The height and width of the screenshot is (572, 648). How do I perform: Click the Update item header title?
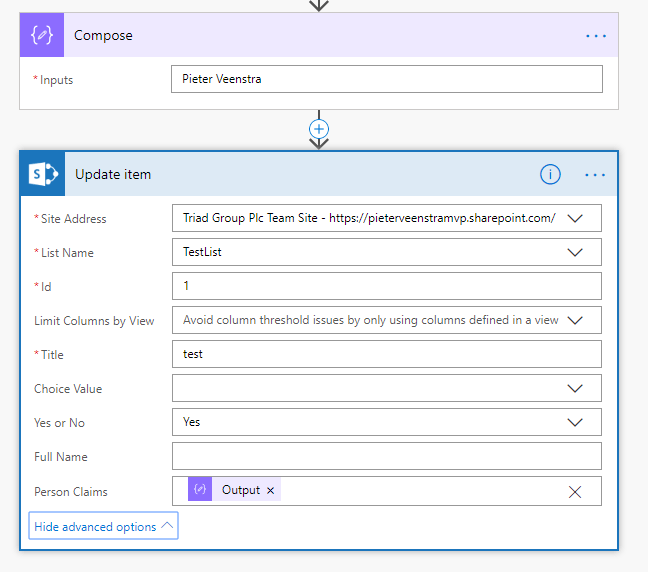113,174
